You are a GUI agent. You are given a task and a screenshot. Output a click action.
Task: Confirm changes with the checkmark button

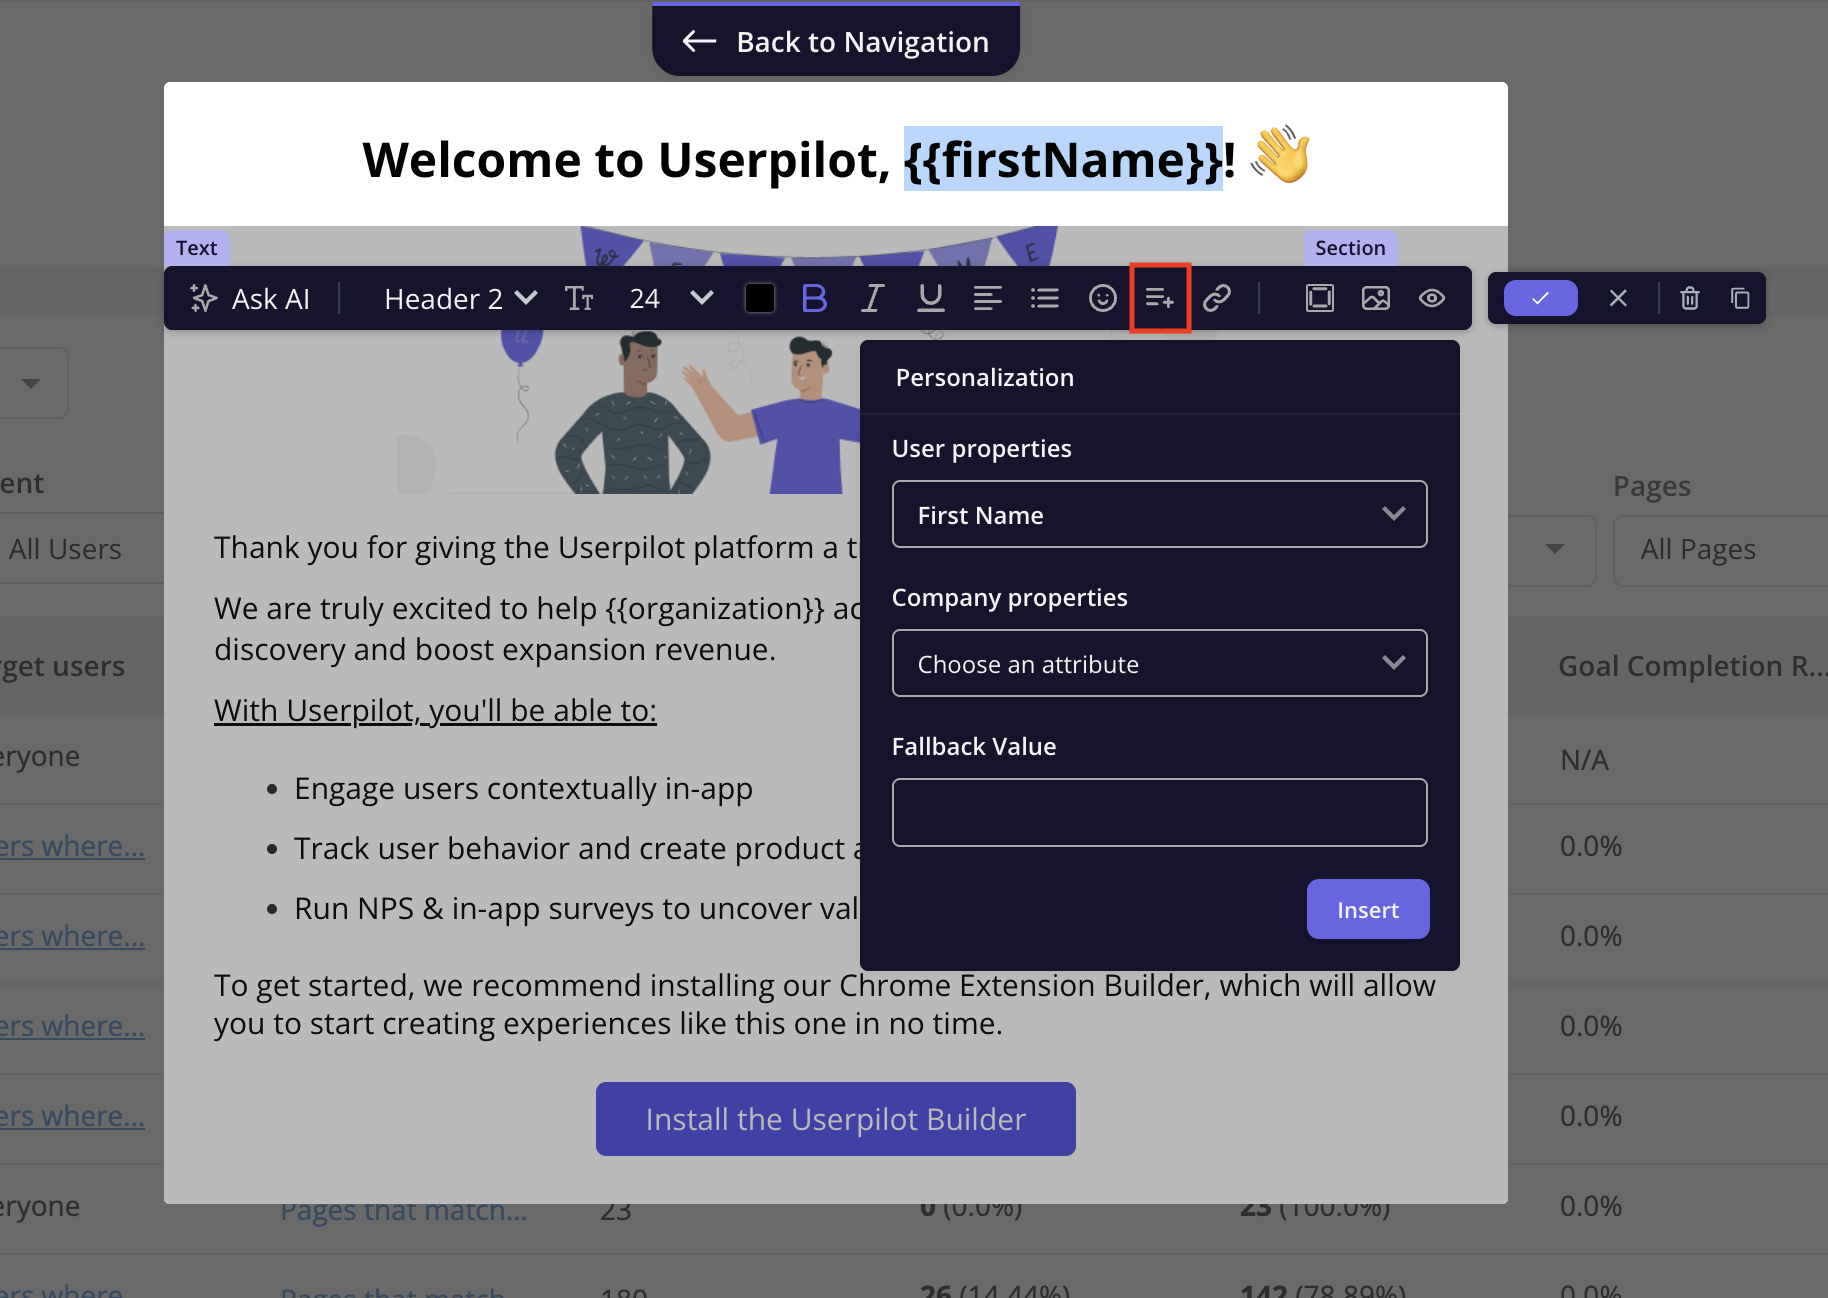pyautogui.click(x=1541, y=298)
